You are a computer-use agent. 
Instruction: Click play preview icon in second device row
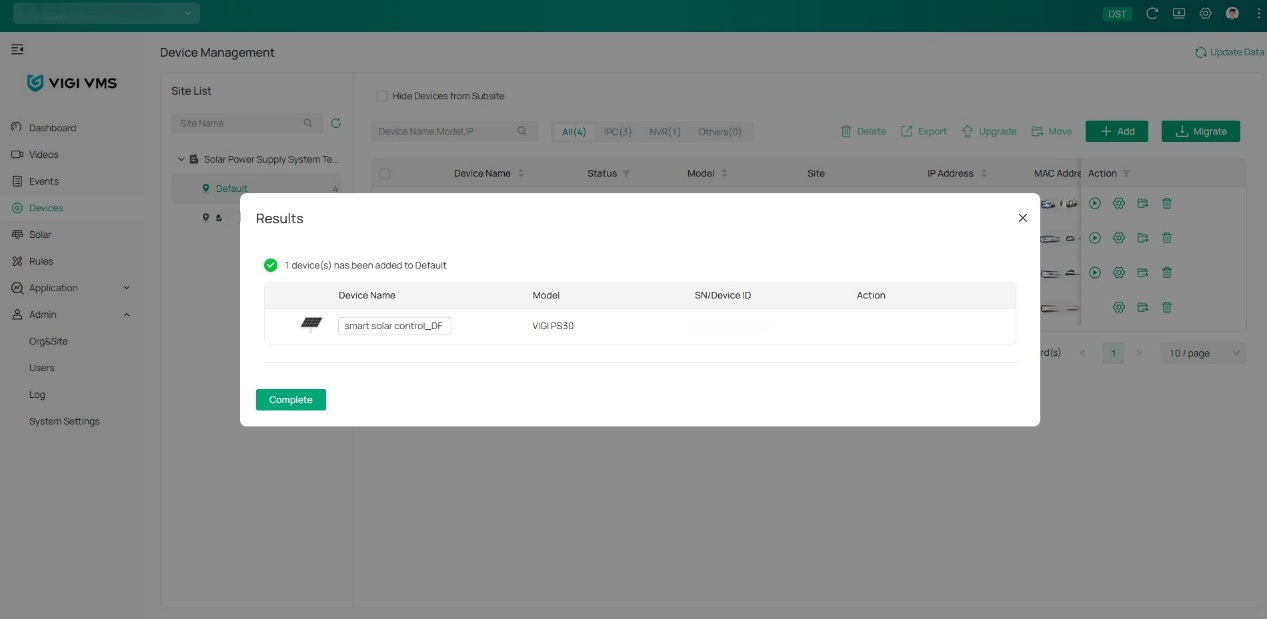click(x=1095, y=238)
